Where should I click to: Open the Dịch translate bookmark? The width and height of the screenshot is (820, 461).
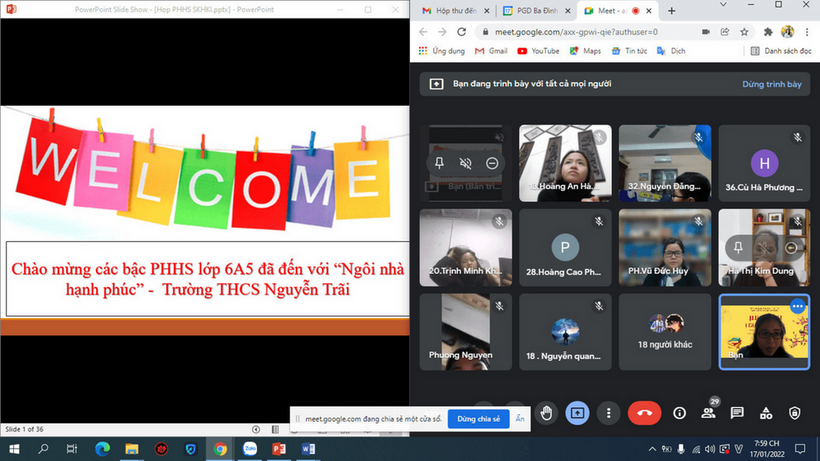coord(671,51)
